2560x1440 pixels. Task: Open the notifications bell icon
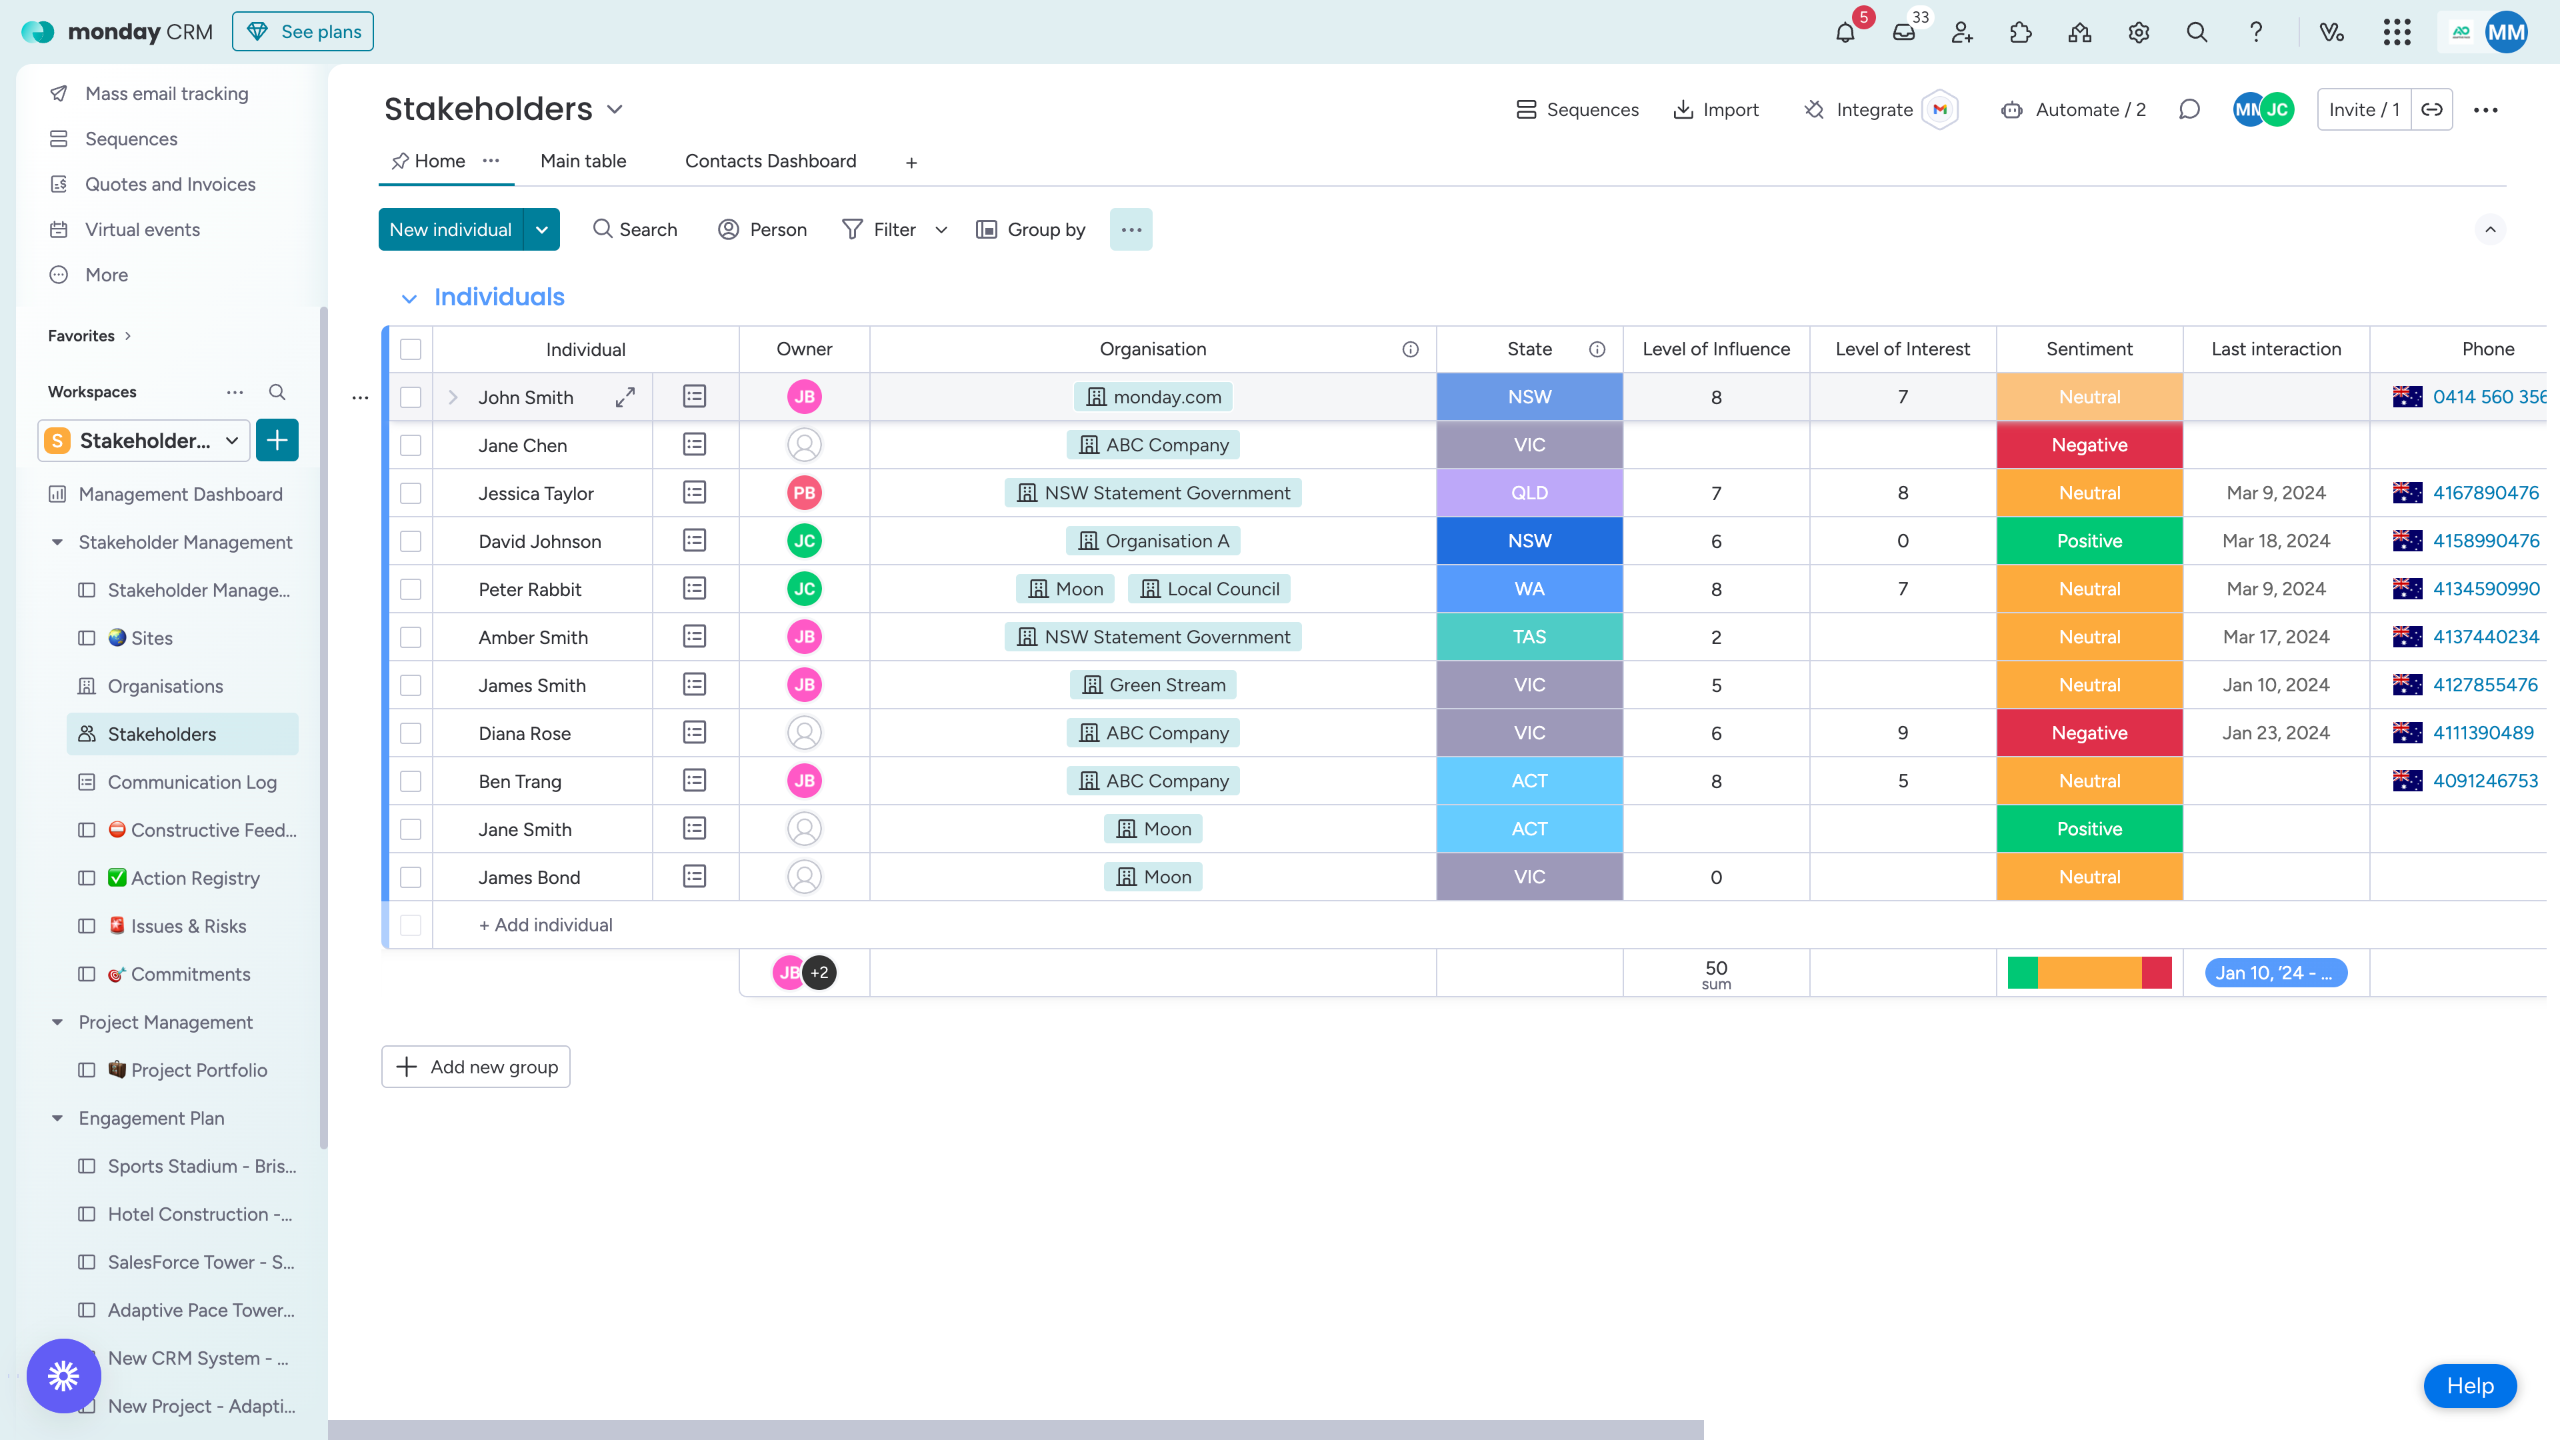point(1845,32)
